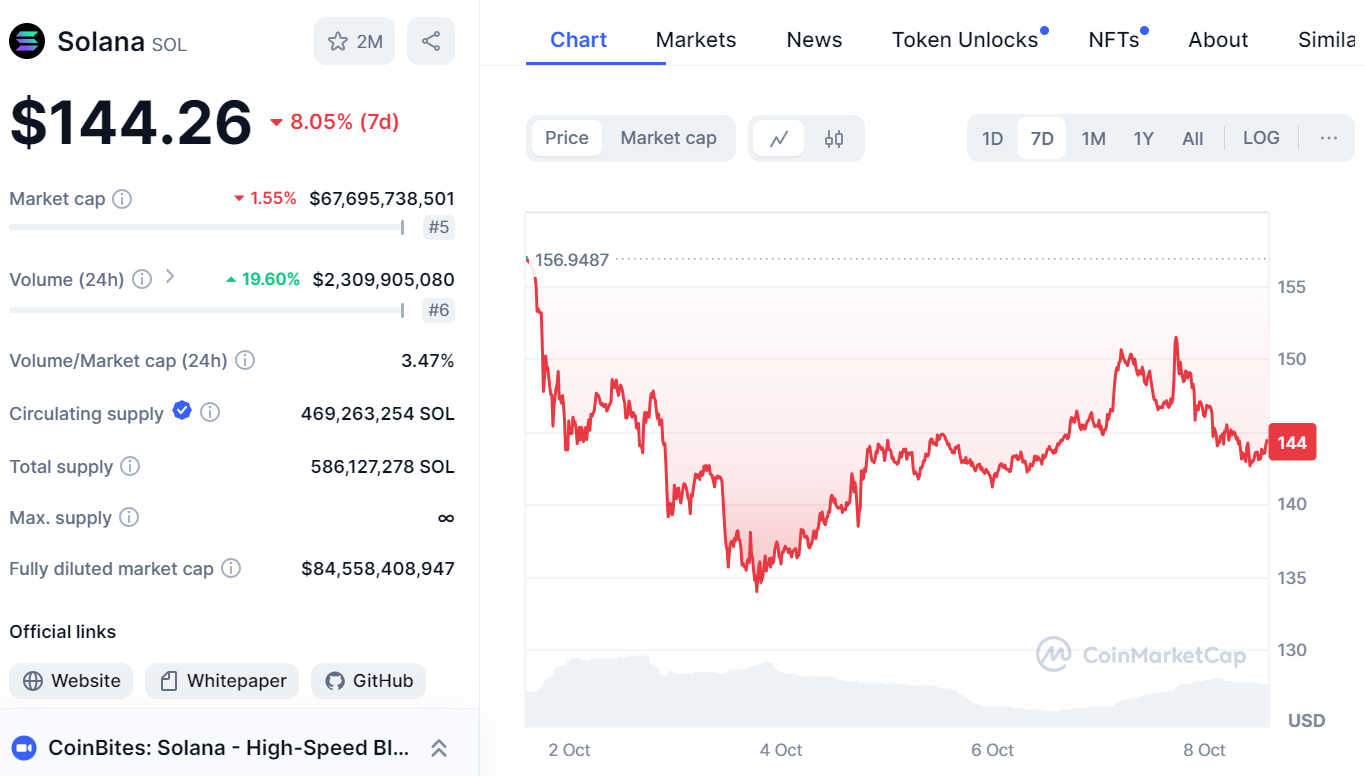Collapse the CoinBites Solana banner
1365x776 pixels.
point(438,747)
